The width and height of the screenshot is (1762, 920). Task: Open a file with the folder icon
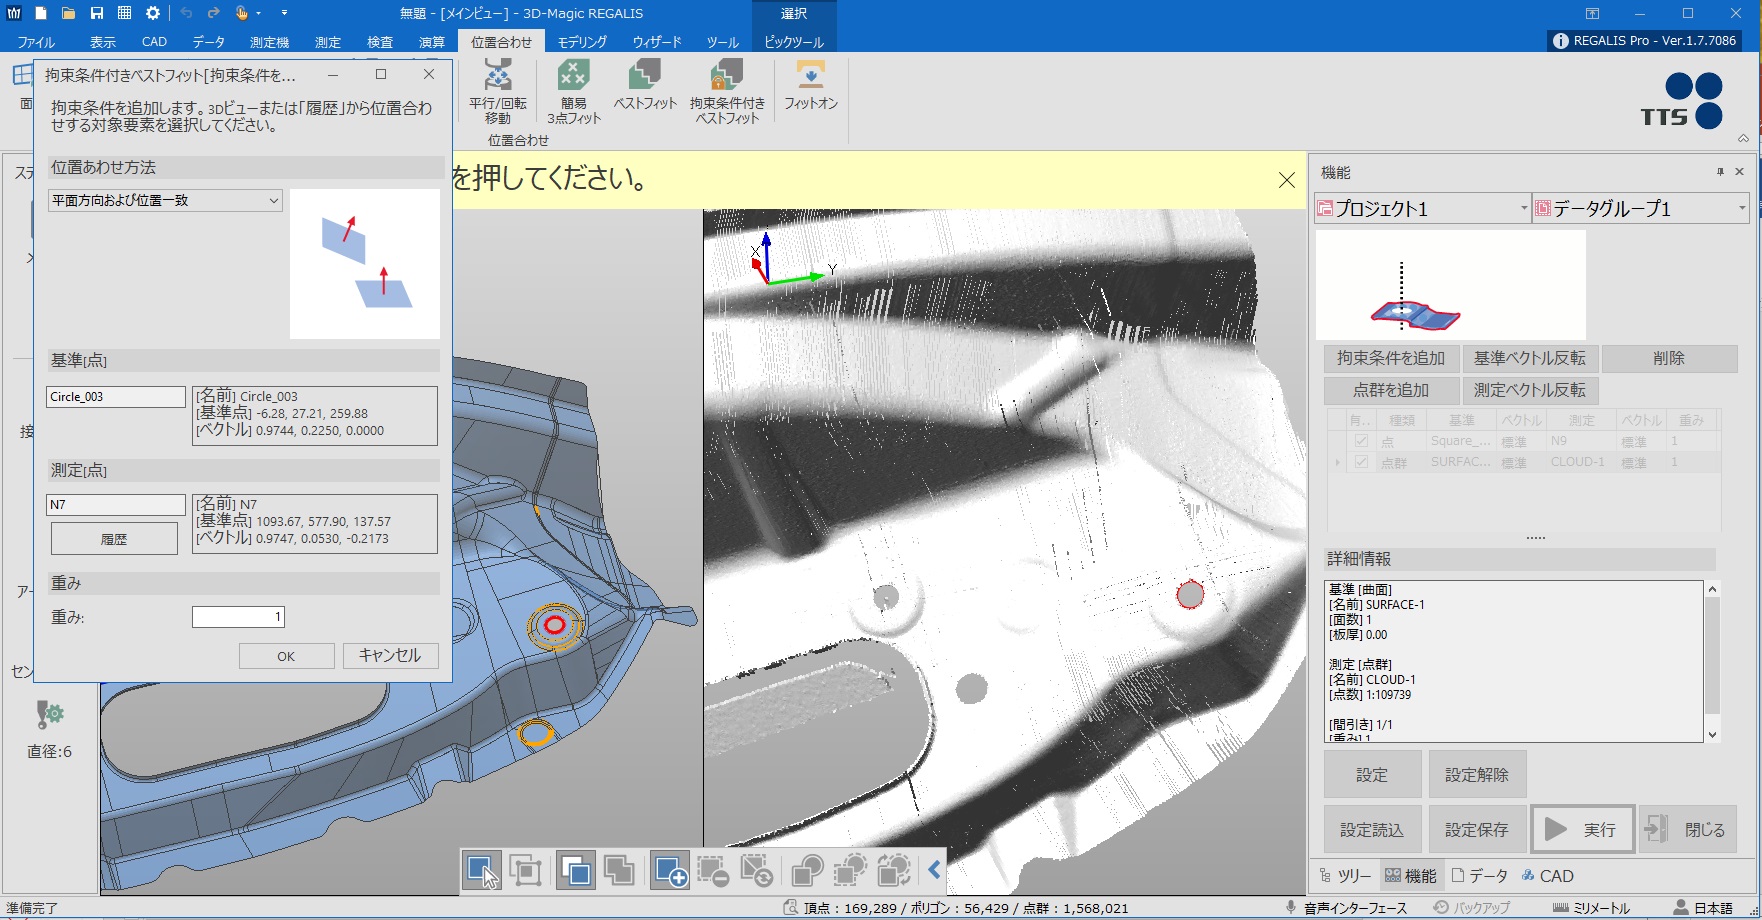[68, 13]
